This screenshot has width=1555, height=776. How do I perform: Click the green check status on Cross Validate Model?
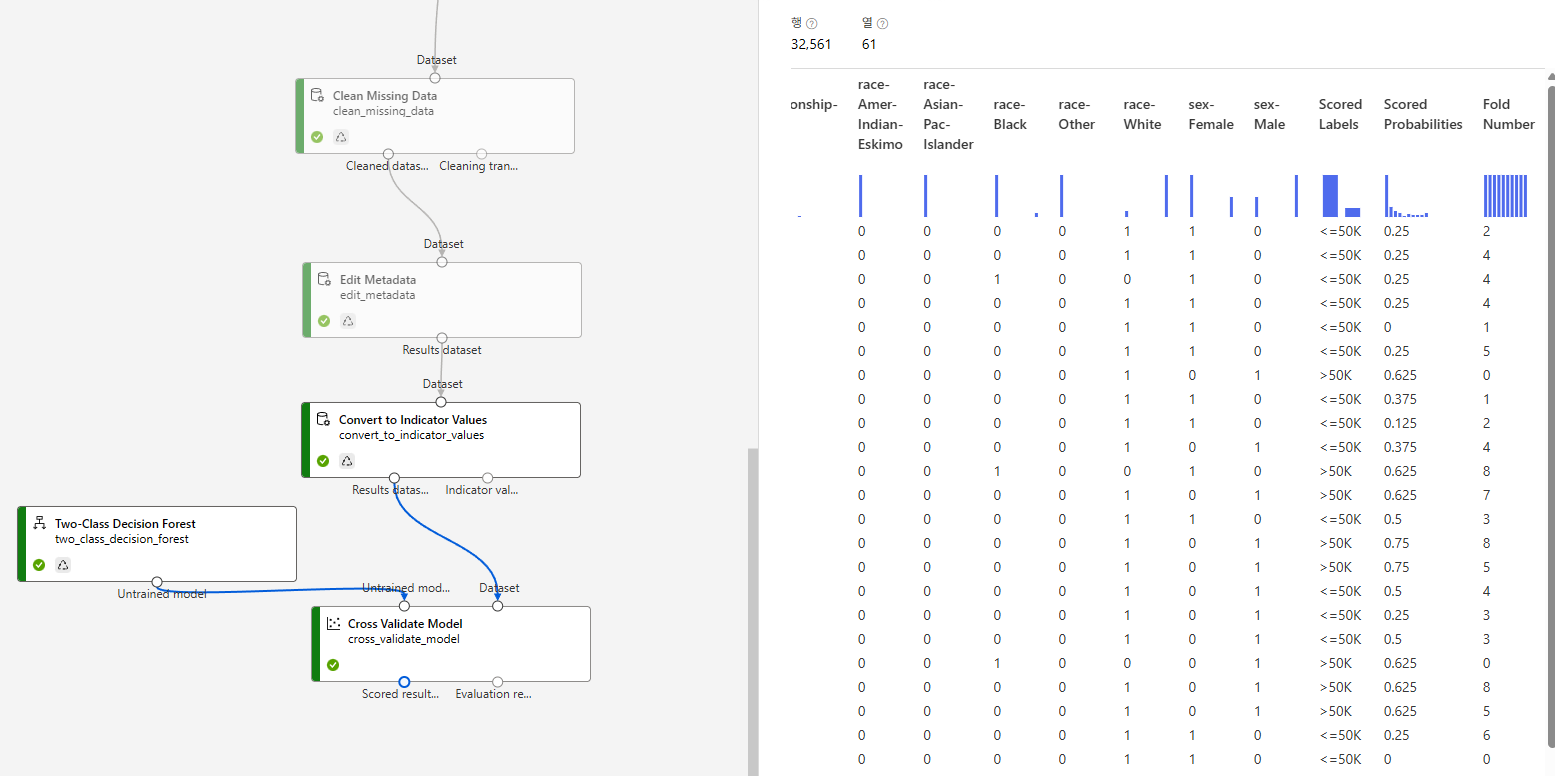[x=333, y=665]
